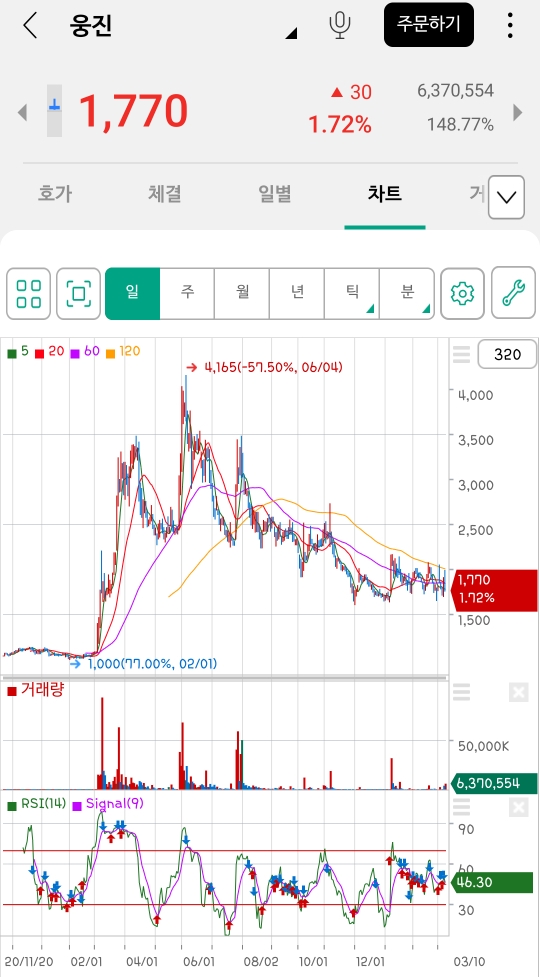Open chart settings gear icon
The width and height of the screenshot is (540, 977).
click(462, 293)
